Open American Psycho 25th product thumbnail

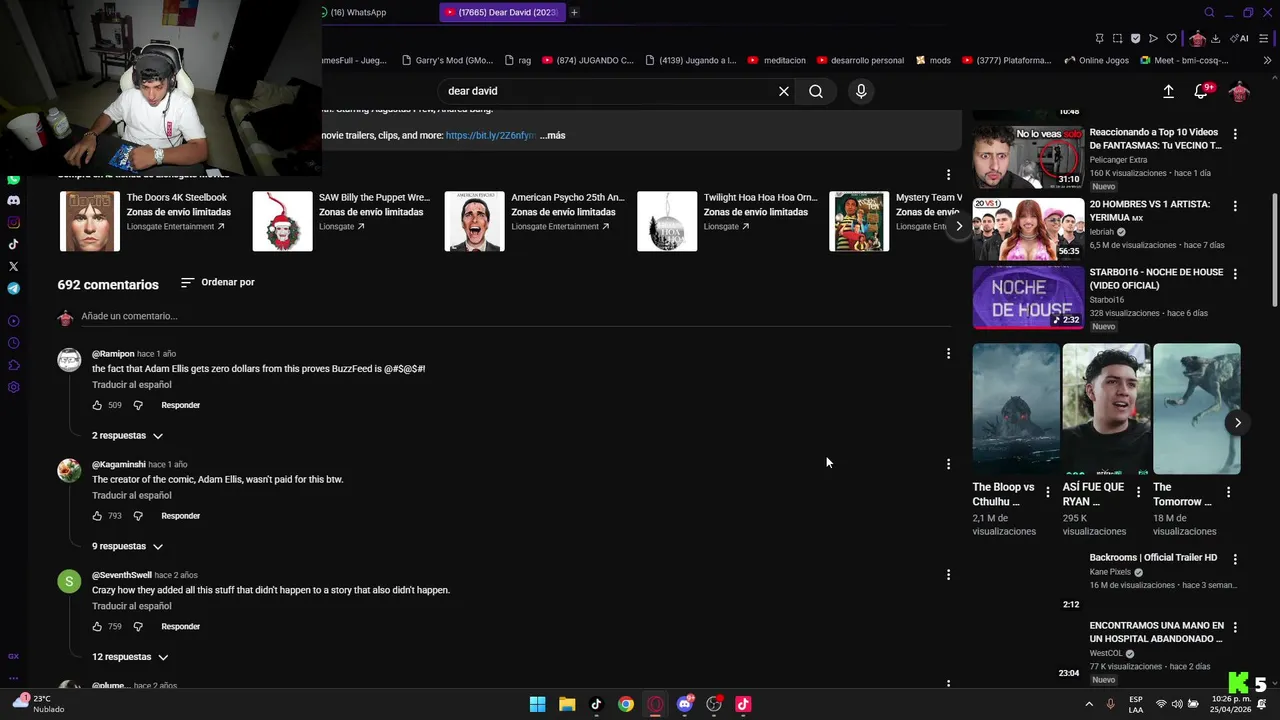(474, 221)
